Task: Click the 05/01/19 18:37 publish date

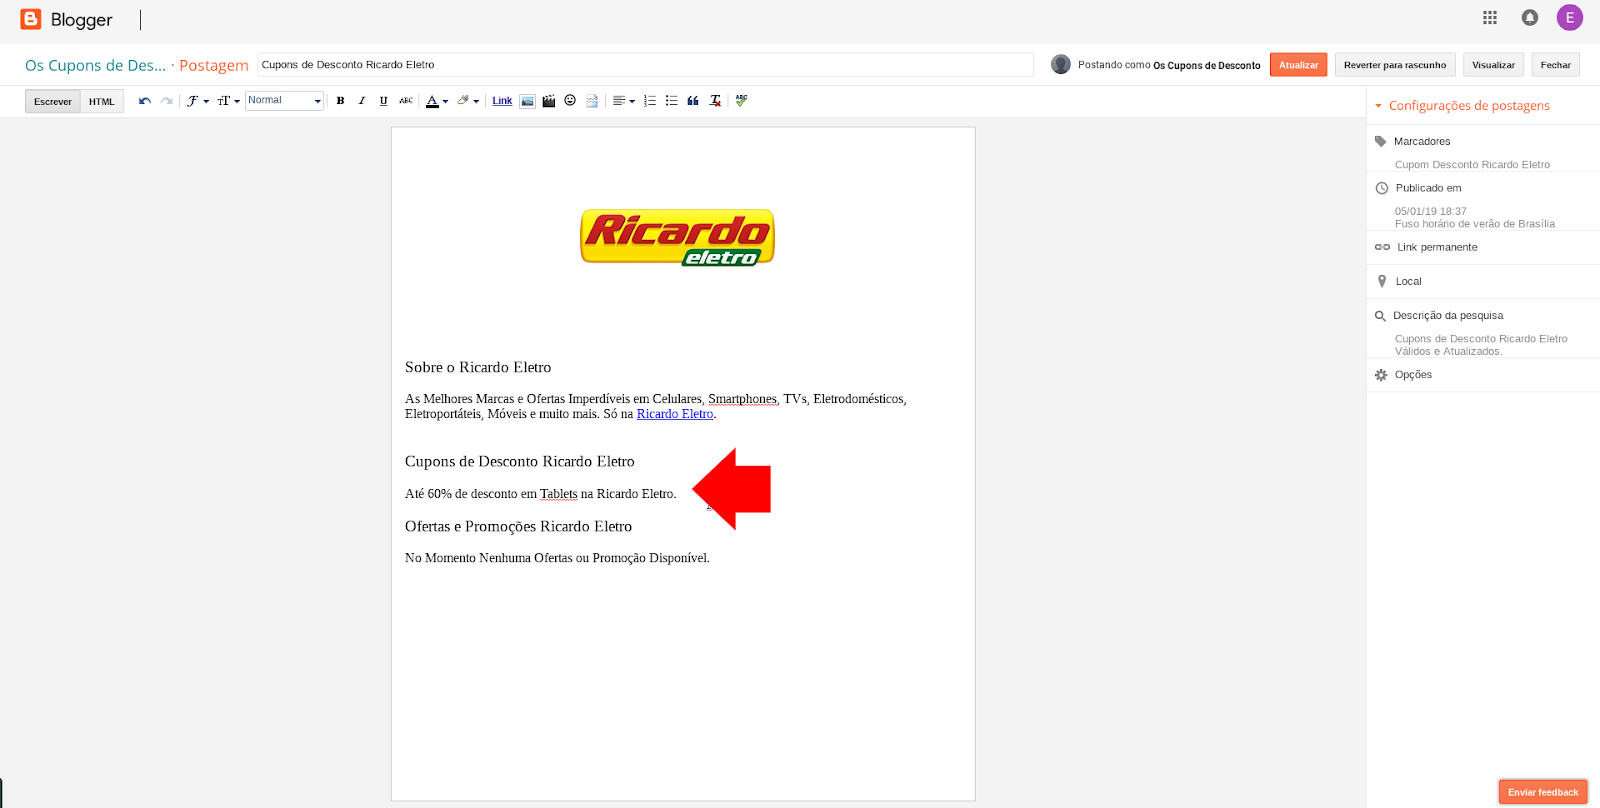Action: tap(1431, 211)
